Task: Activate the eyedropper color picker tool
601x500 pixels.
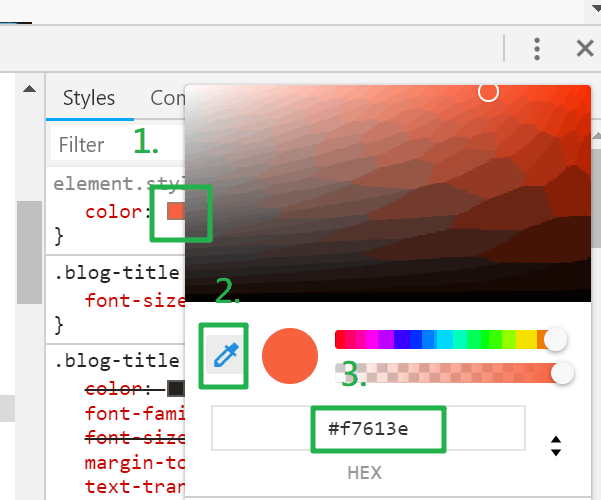Action: pyautogui.click(x=226, y=356)
